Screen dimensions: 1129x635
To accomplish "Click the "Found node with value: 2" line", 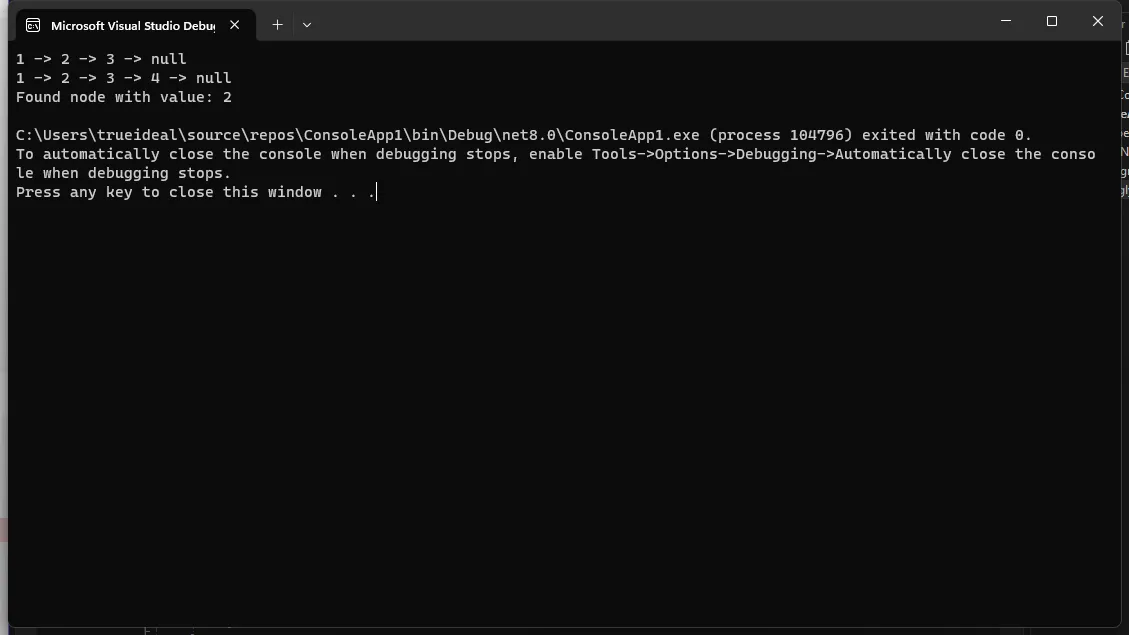I will pos(123,97).
